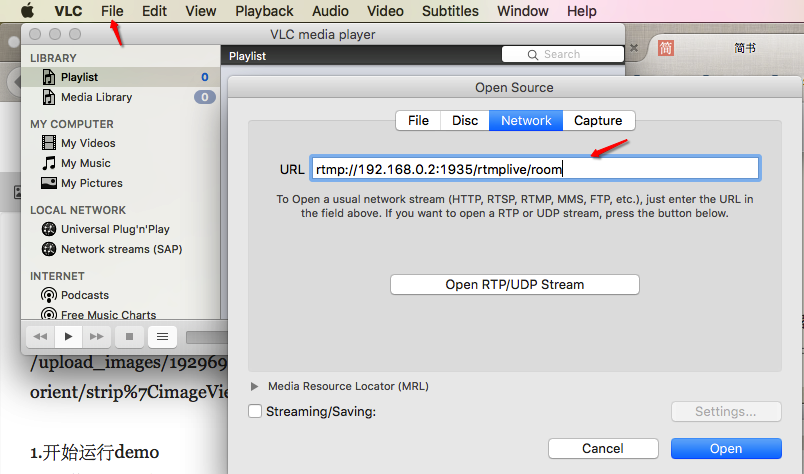Click the search magnifier icon

tap(533, 54)
